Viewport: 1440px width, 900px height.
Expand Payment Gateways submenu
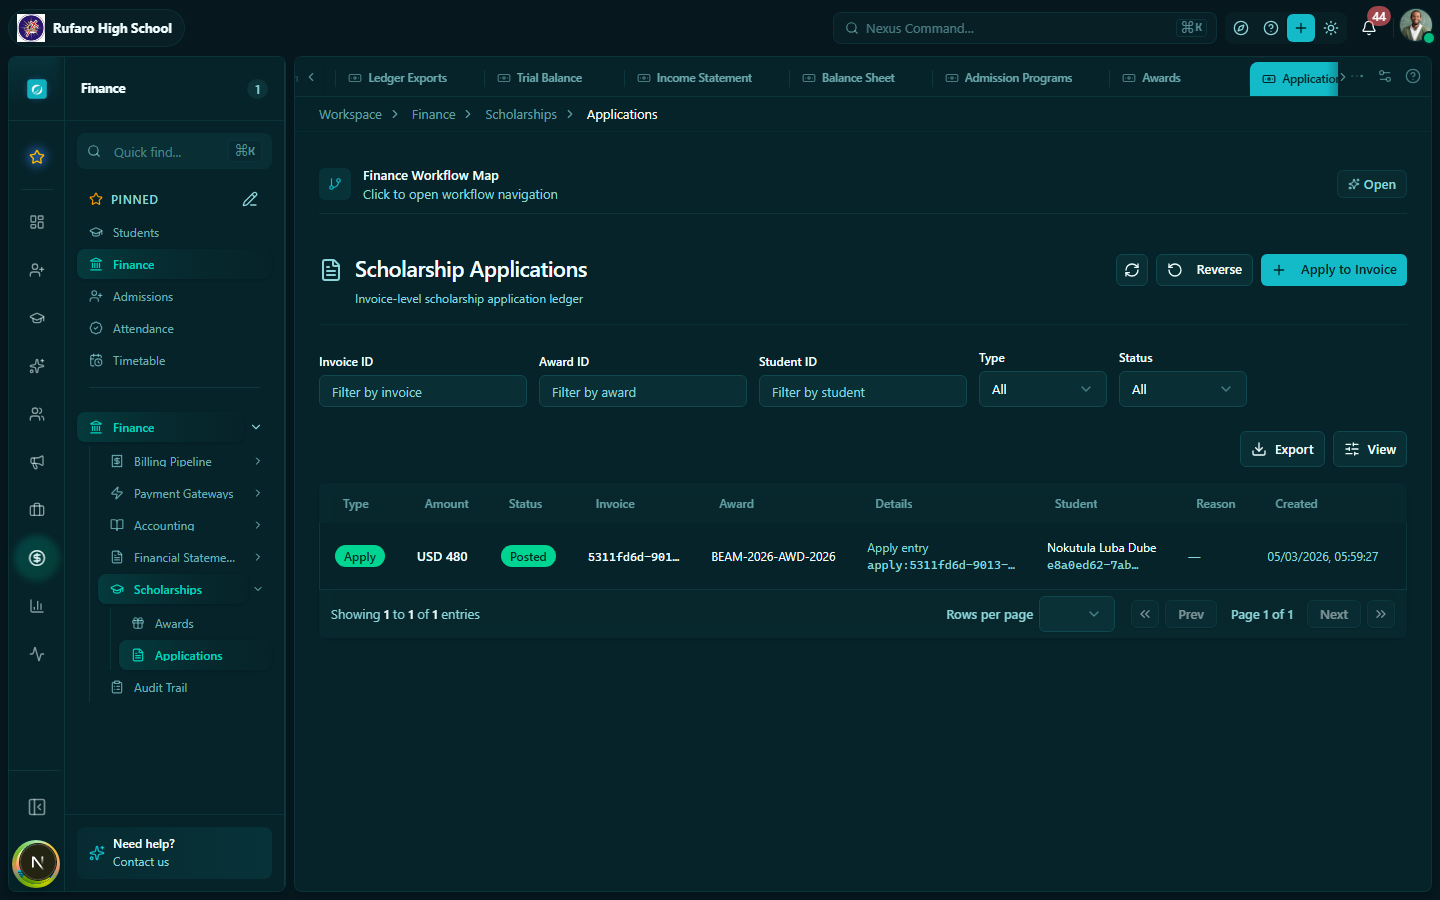pos(258,493)
